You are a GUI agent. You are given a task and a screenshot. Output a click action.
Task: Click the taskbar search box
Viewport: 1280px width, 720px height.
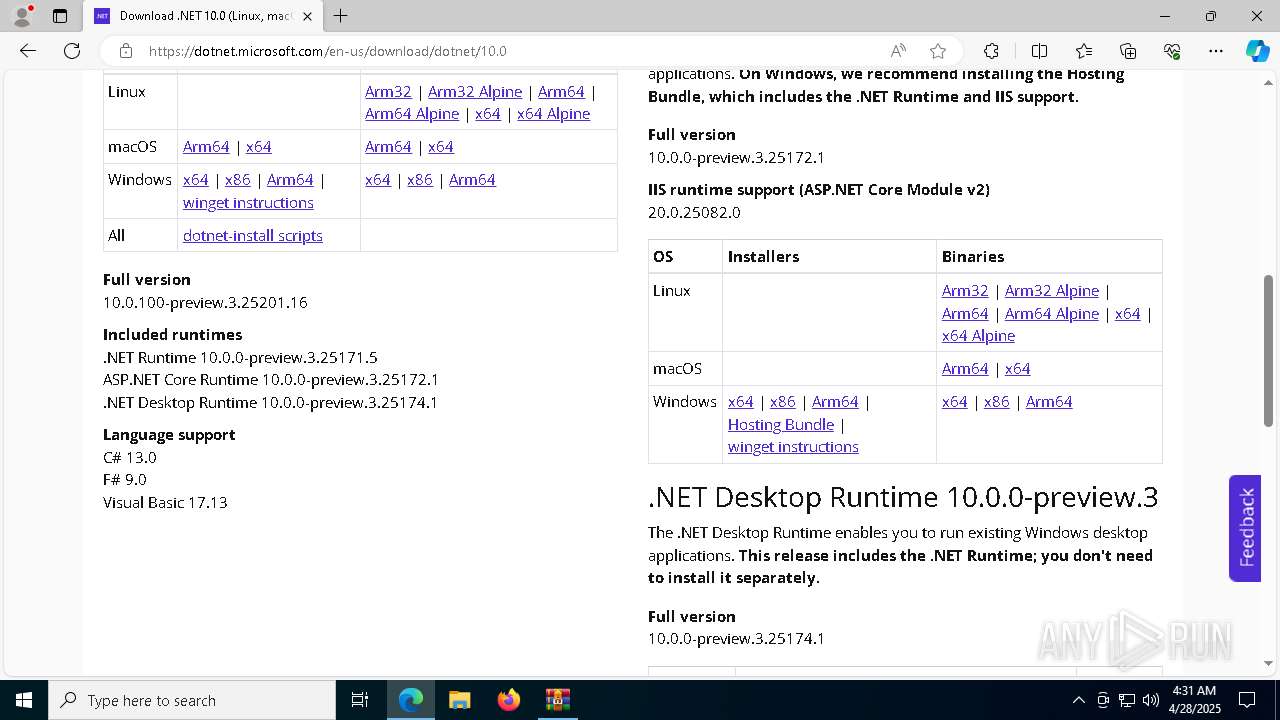click(192, 700)
